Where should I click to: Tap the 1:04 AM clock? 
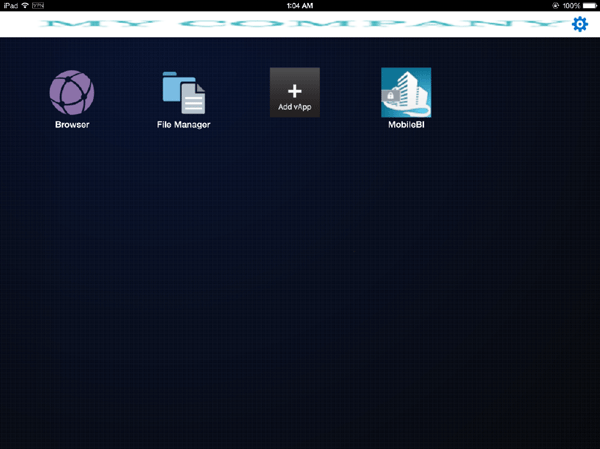pos(300,6)
